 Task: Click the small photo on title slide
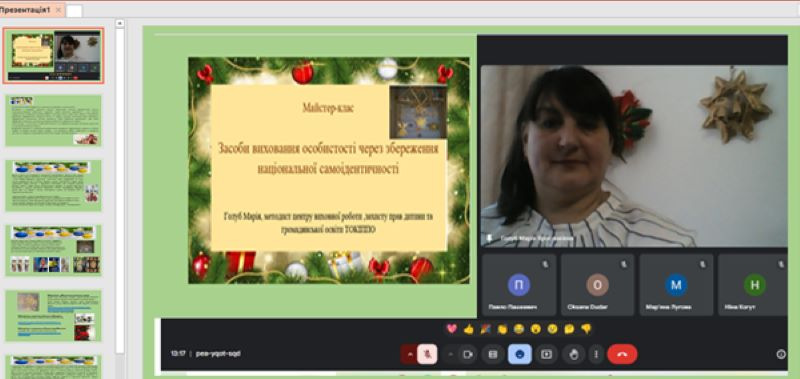(418, 112)
